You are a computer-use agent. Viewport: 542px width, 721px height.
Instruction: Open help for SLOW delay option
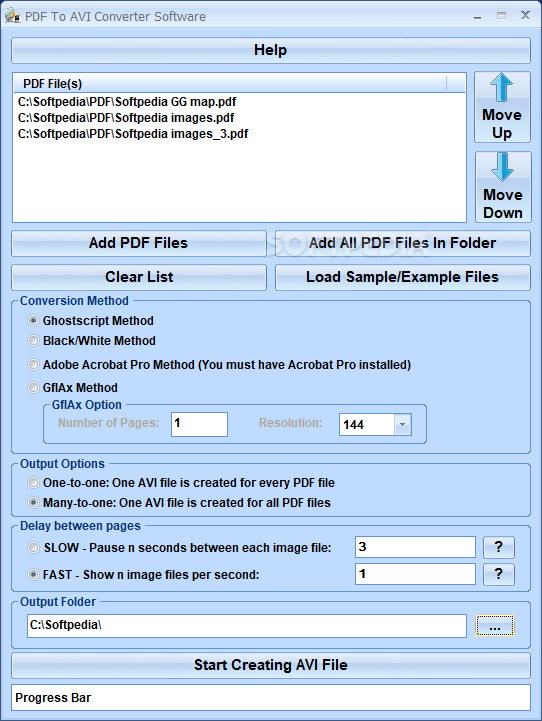pos(499,547)
